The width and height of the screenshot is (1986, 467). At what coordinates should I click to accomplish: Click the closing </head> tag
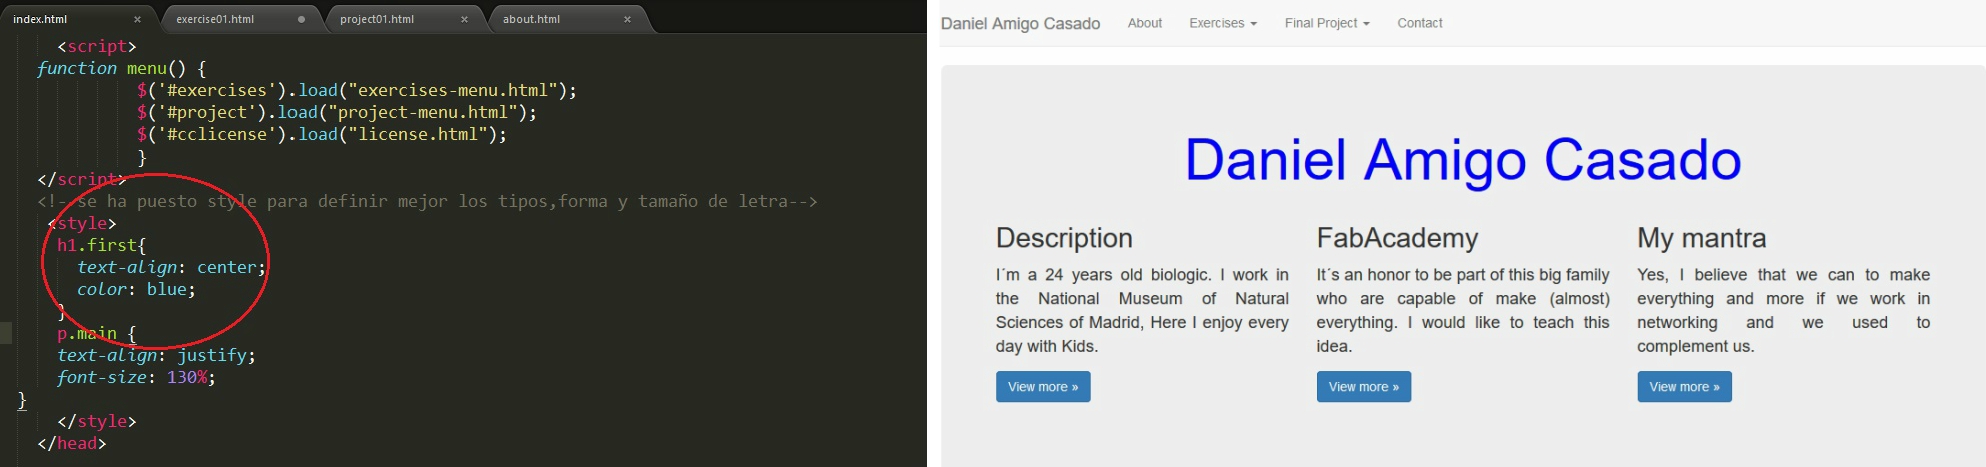tap(71, 443)
